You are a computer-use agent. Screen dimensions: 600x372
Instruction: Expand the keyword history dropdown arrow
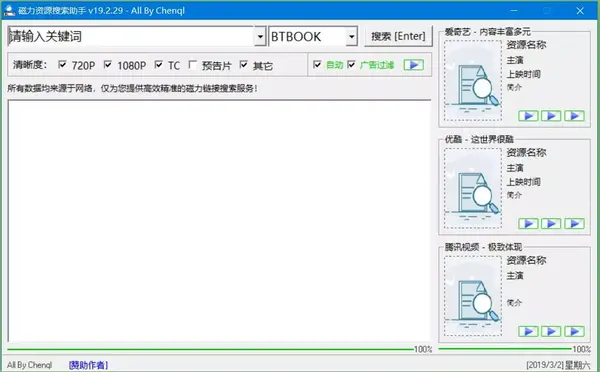click(x=260, y=36)
